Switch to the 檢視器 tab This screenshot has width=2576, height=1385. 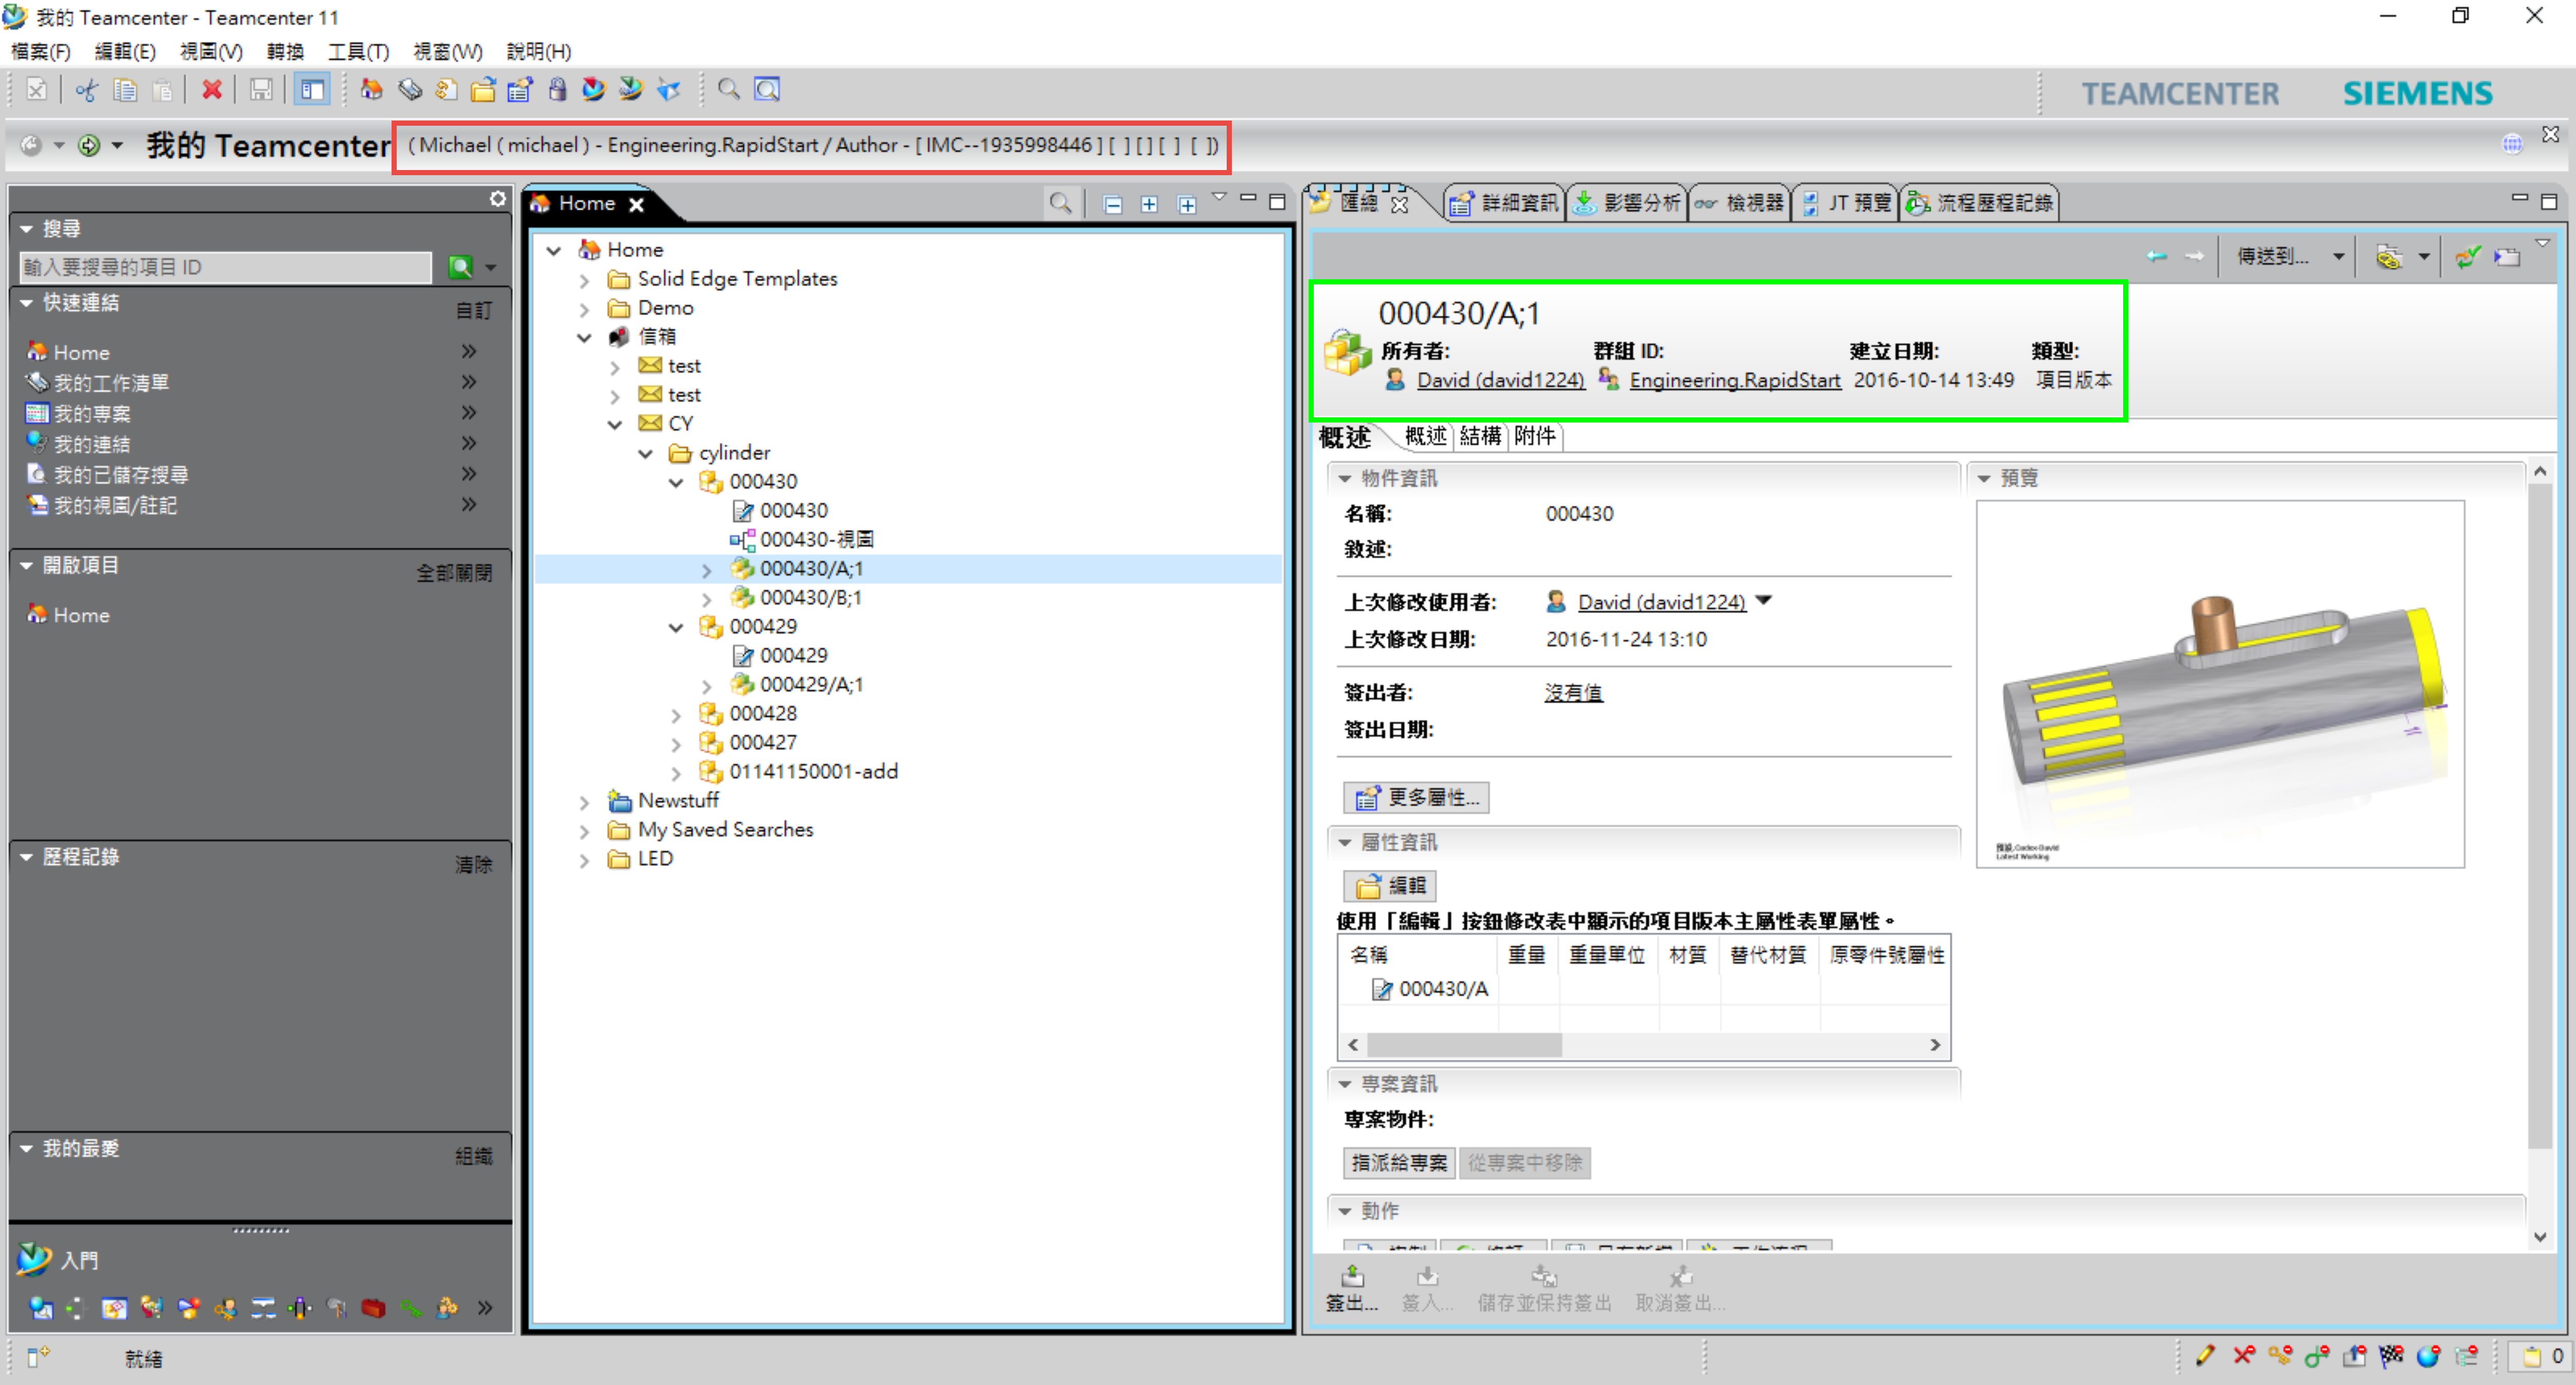[1739, 203]
